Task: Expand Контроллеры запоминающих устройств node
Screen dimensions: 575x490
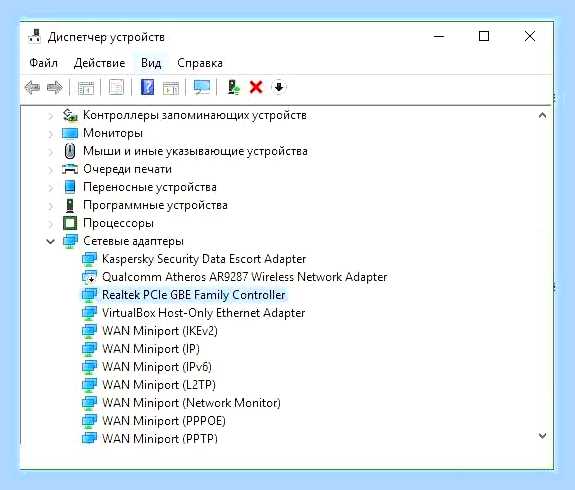Action: [51, 116]
